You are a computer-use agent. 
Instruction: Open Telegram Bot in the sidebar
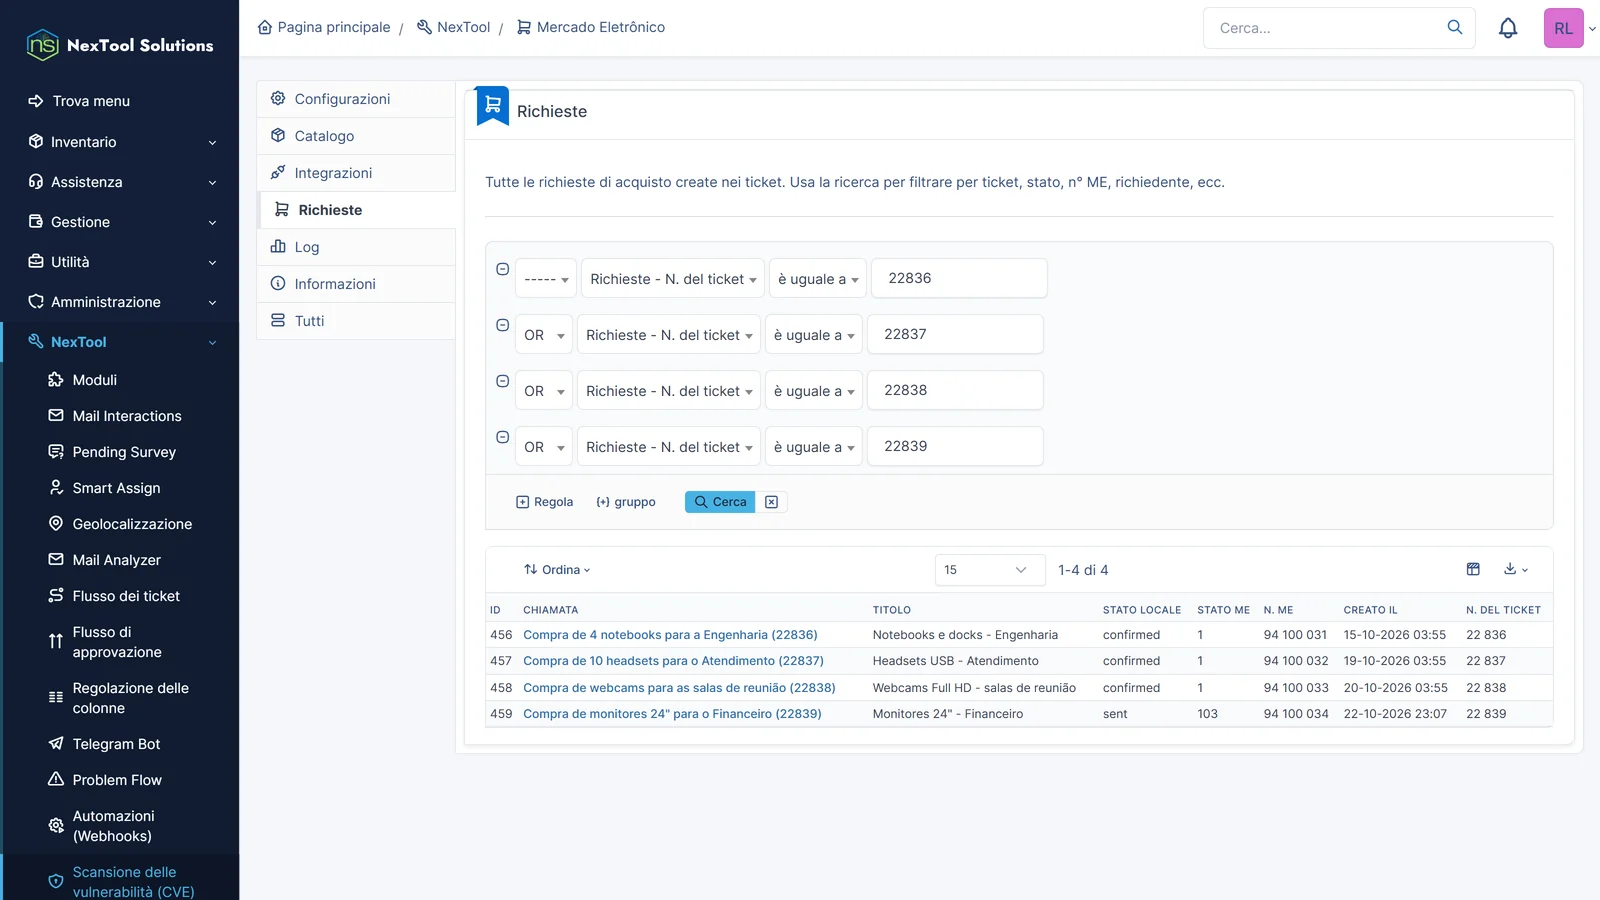pos(116,744)
